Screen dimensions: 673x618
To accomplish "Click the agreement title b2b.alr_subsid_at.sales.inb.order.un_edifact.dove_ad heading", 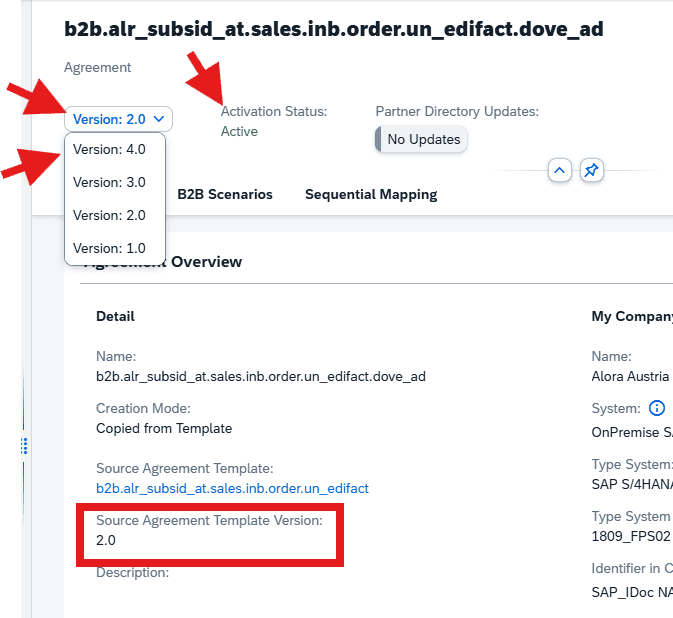I will pyautogui.click(x=333, y=29).
